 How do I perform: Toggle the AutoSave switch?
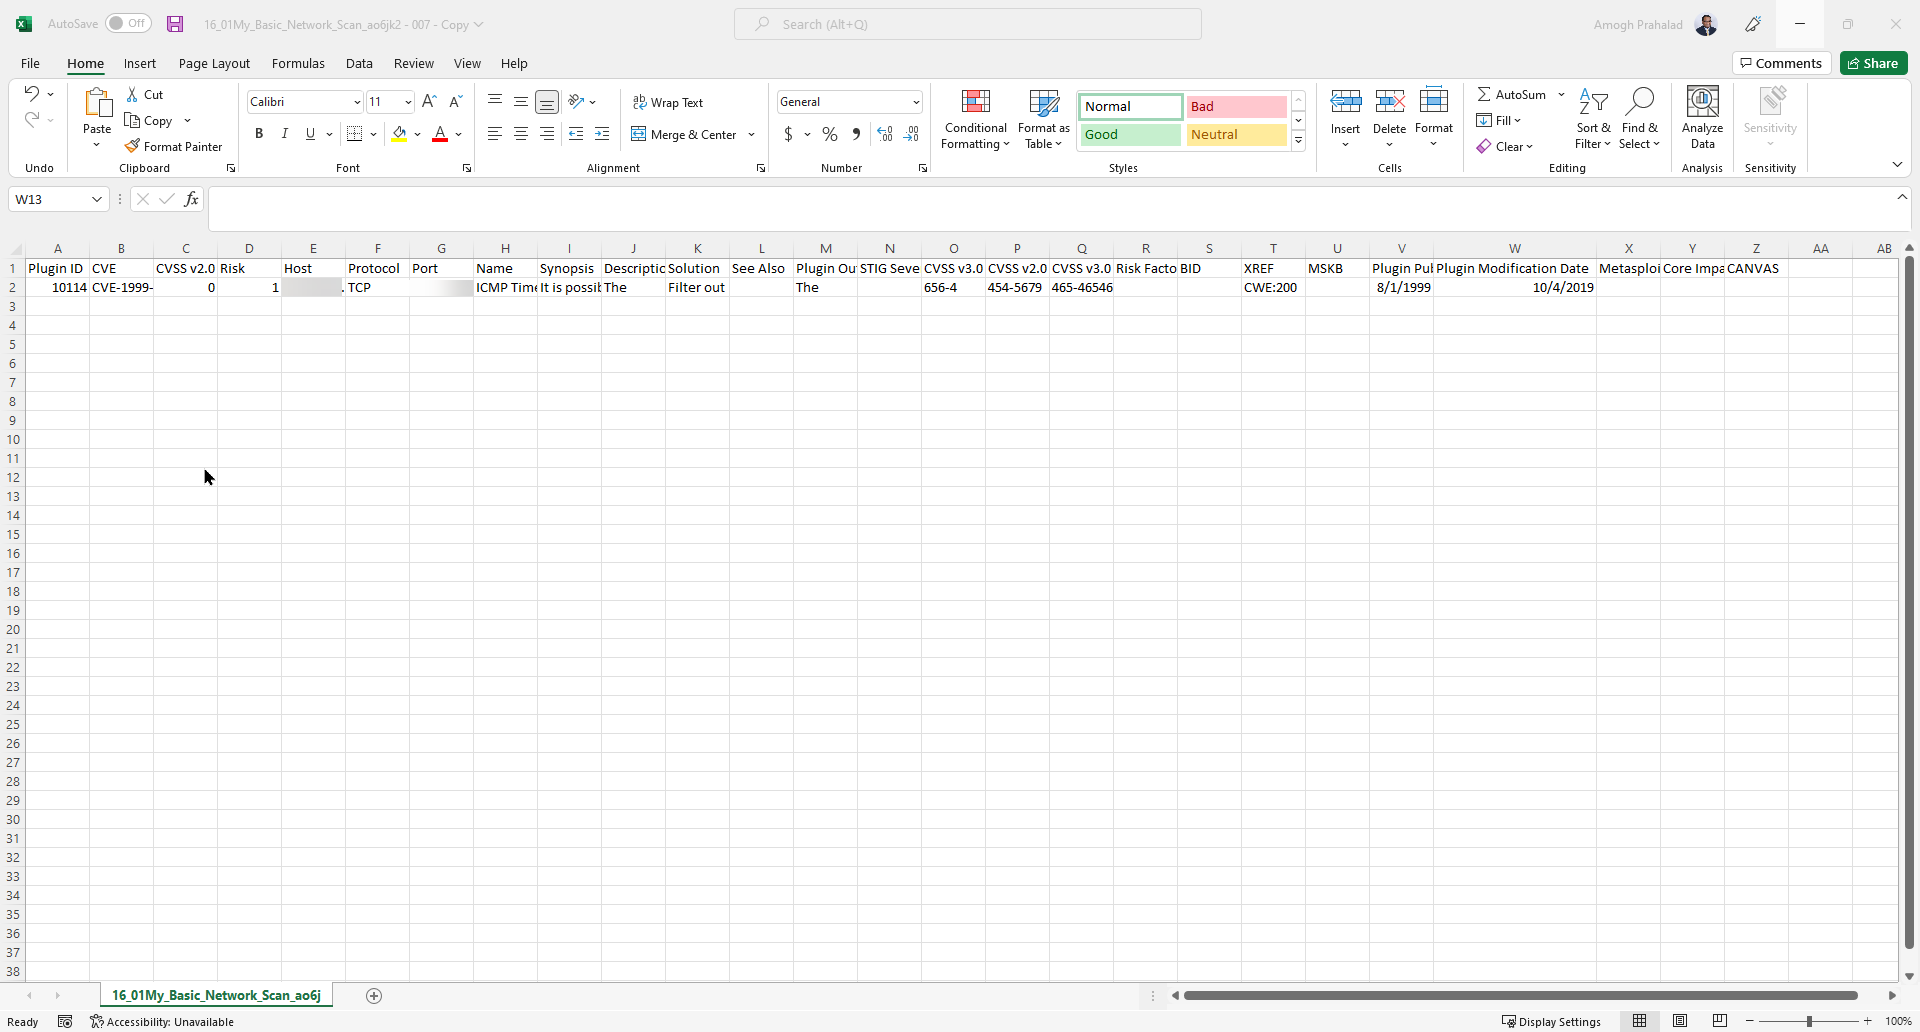pyautogui.click(x=128, y=24)
